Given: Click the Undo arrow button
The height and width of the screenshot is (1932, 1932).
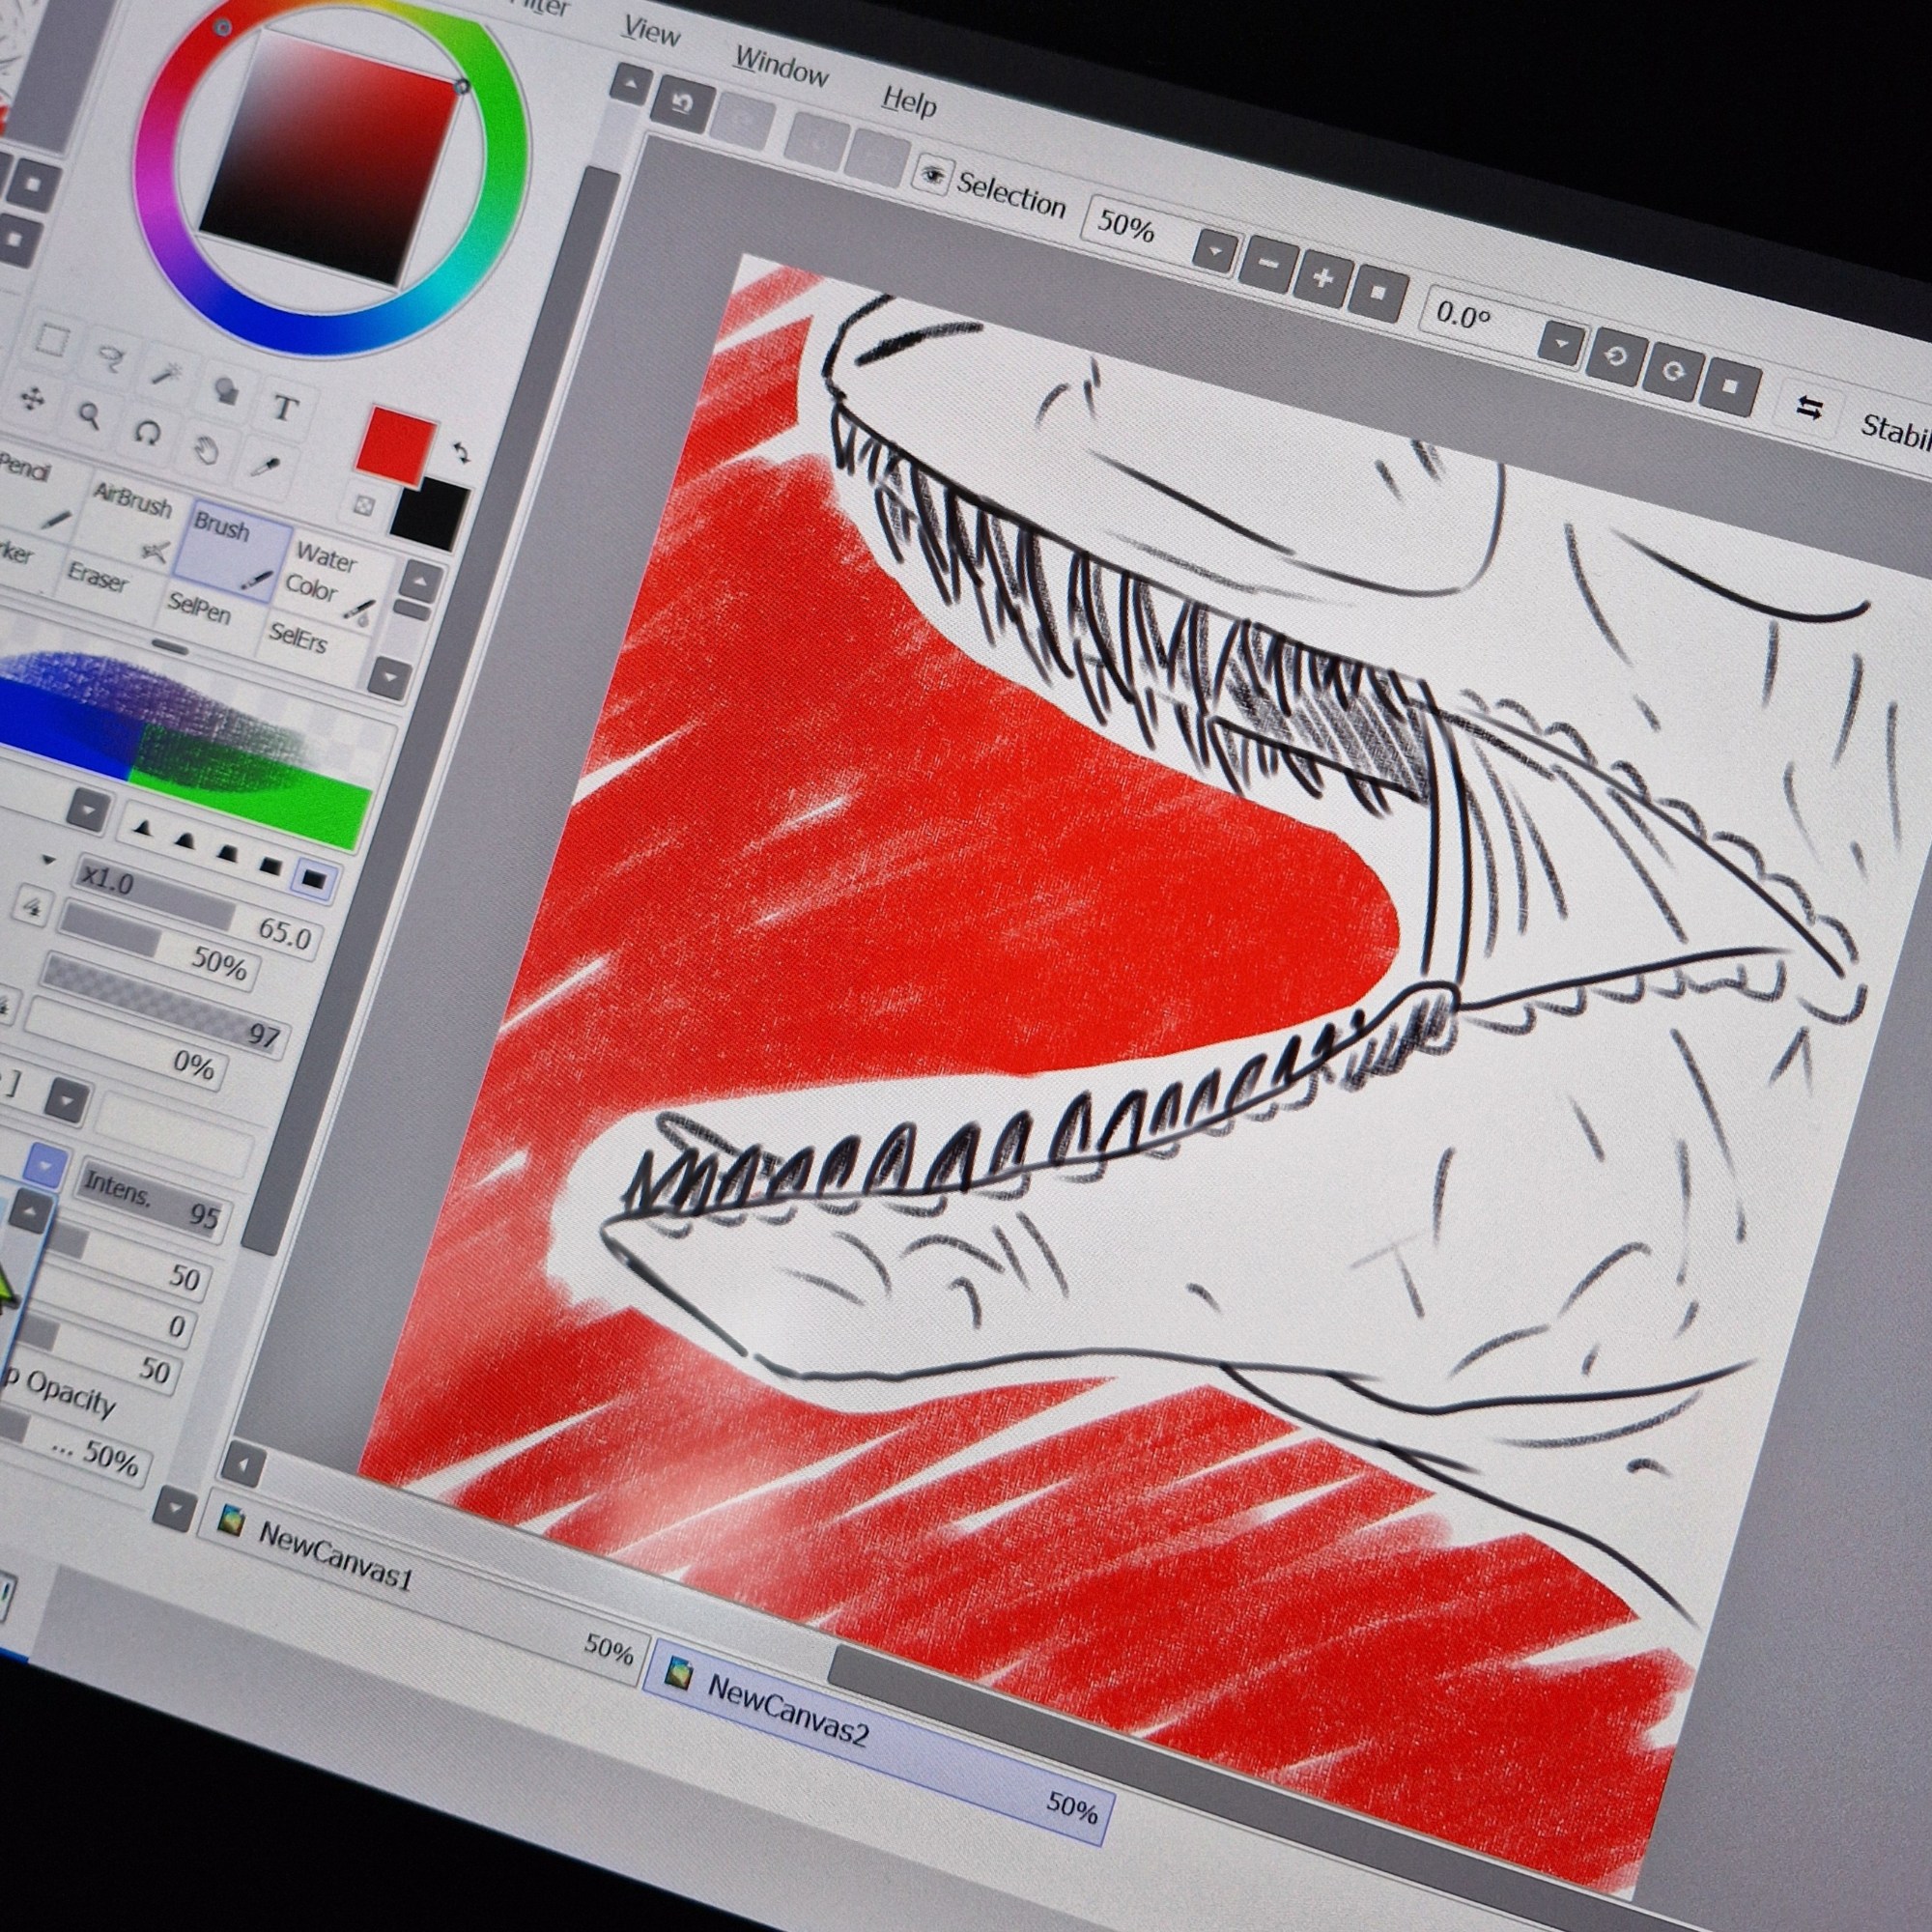Looking at the screenshot, I should pos(684,103).
